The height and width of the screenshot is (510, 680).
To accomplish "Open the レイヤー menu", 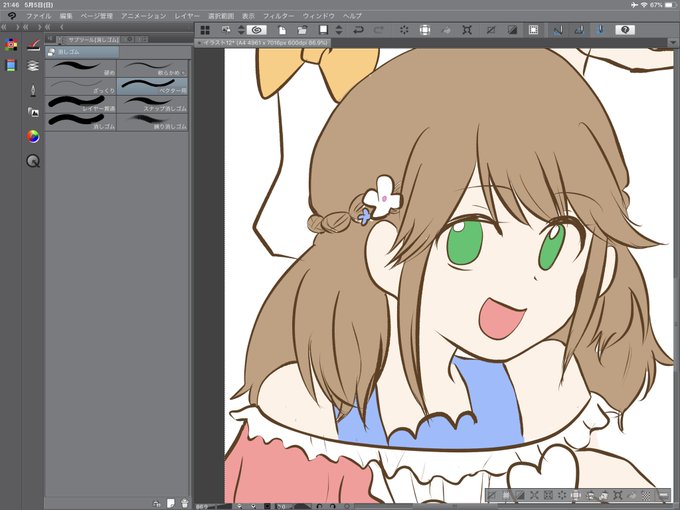I will [x=187, y=16].
